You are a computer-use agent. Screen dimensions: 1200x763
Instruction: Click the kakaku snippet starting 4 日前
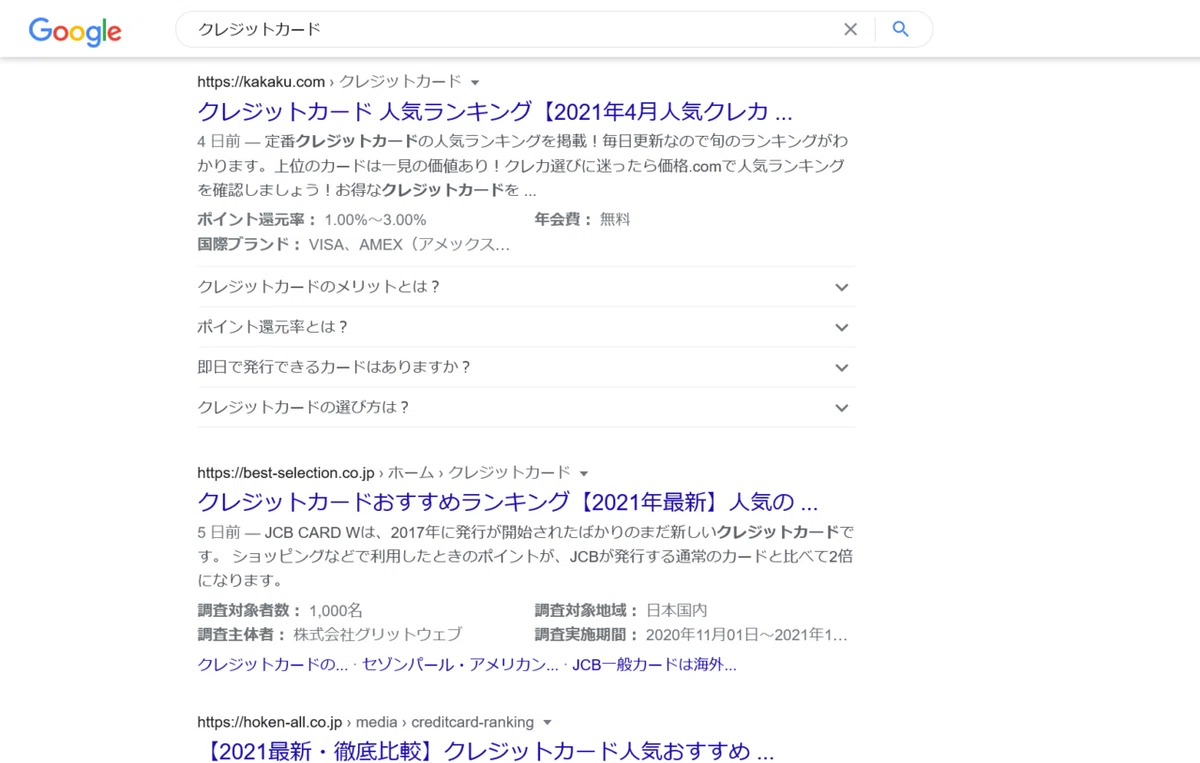(523, 165)
